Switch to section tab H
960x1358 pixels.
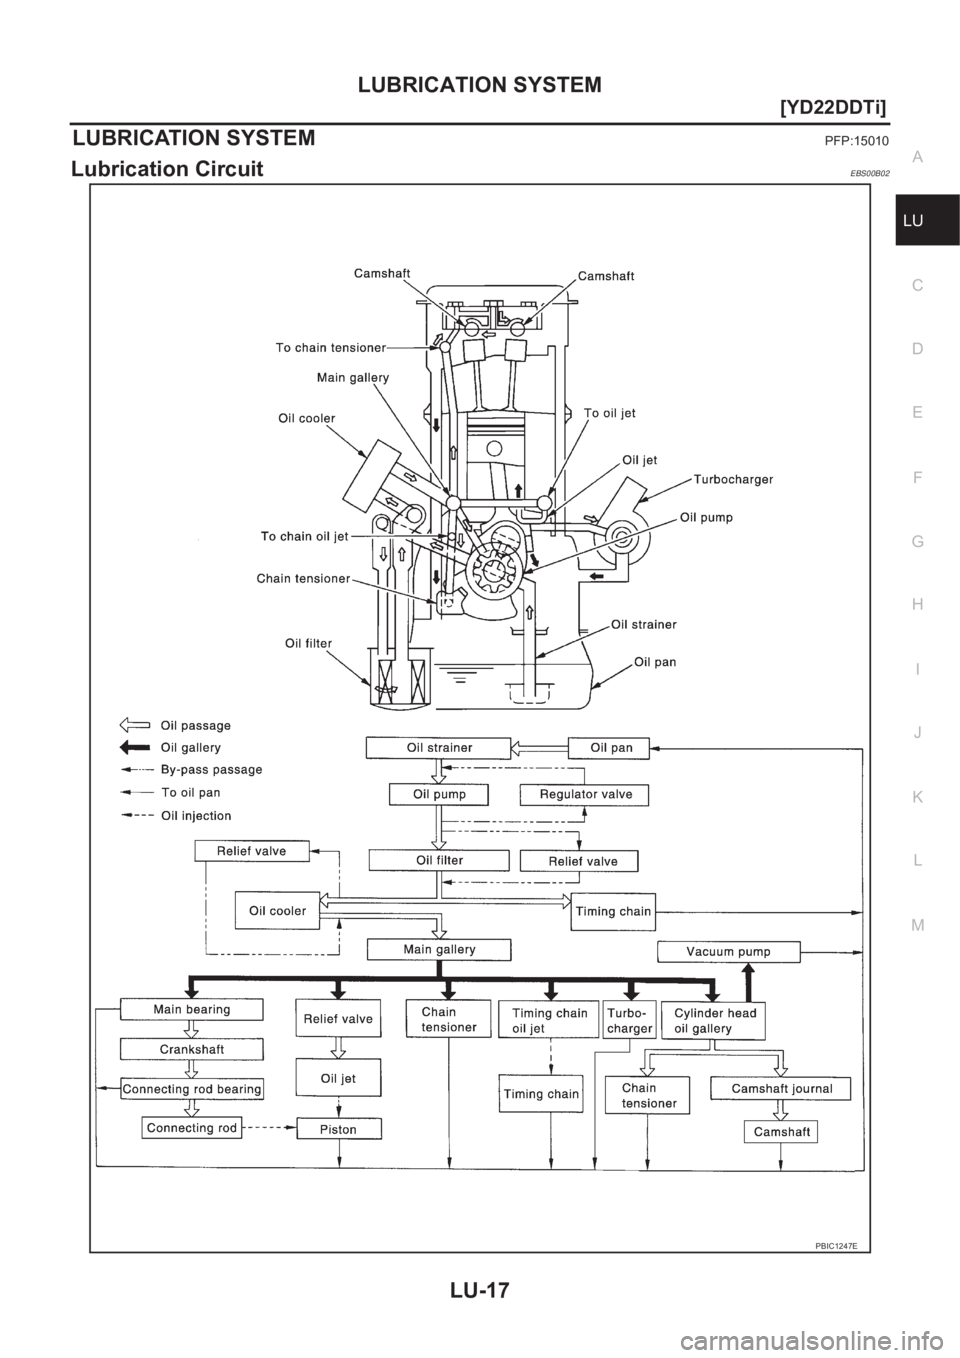[918, 604]
